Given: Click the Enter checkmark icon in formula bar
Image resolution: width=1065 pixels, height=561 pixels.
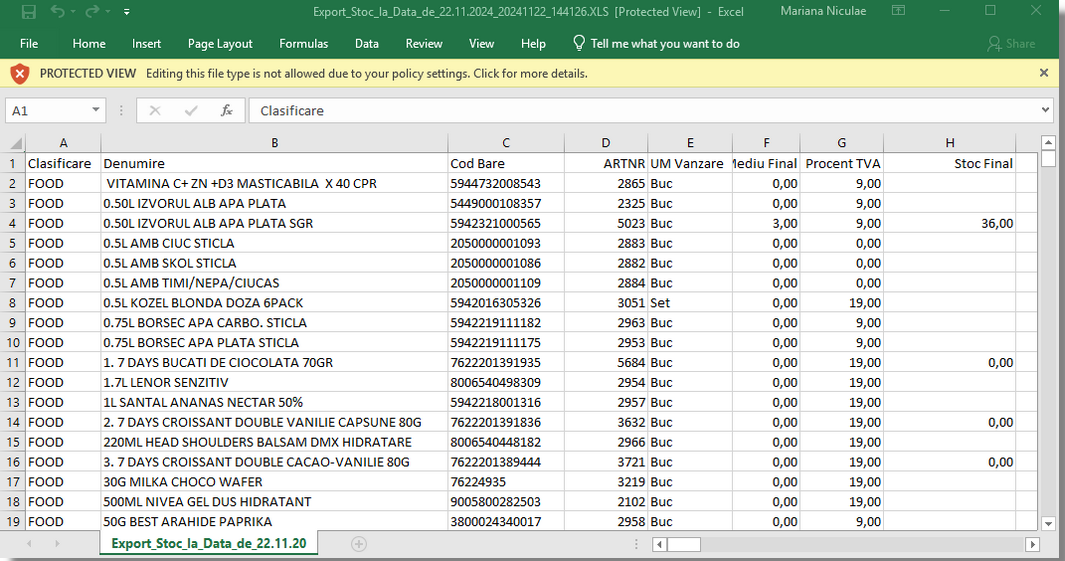Looking at the screenshot, I should 191,111.
